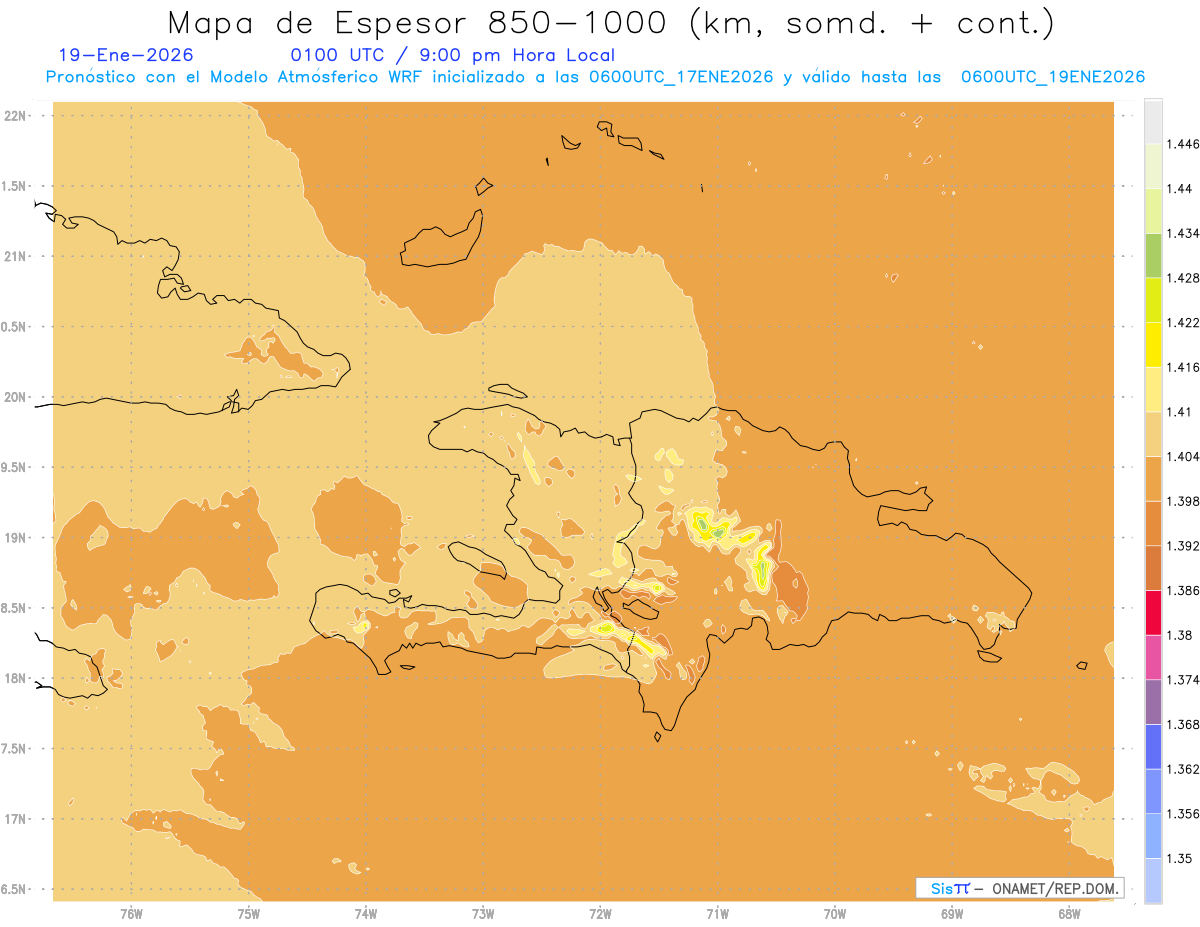This screenshot has height=927, width=1200.
Task: Click the '22N' latitude axis label
Action: click(x=16, y=116)
